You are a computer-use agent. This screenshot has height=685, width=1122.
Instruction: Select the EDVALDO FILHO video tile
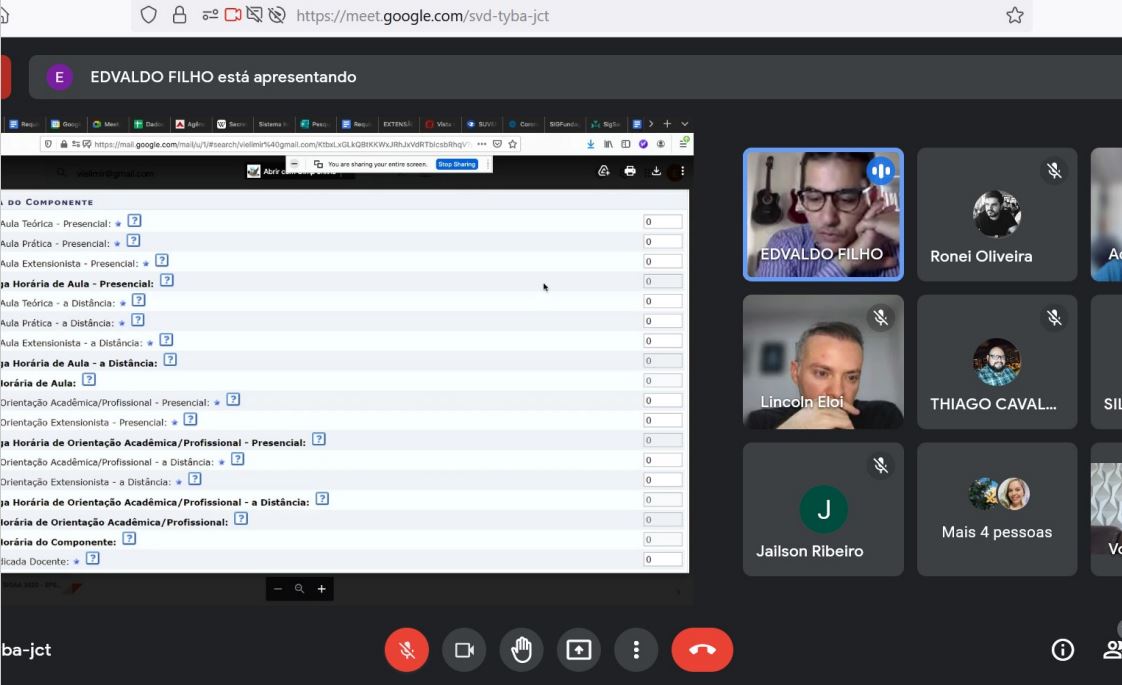click(x=823, y=214)
